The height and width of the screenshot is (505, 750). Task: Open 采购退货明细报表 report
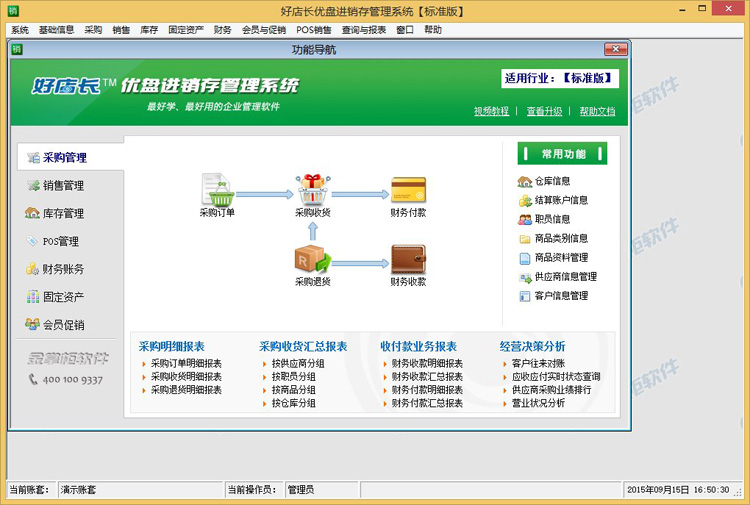point(186,390)
